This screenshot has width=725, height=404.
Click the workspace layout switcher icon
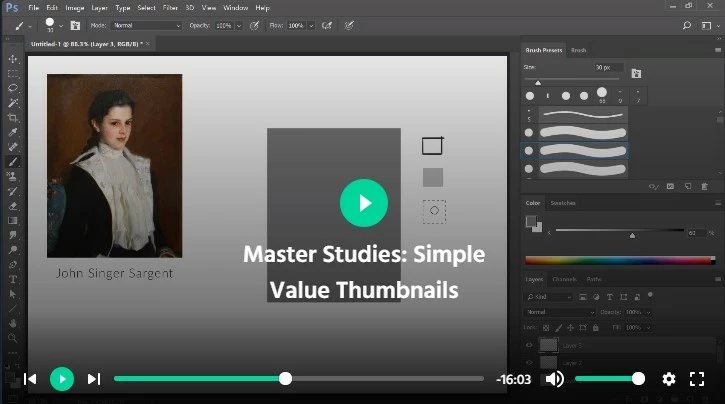(707, 25)
